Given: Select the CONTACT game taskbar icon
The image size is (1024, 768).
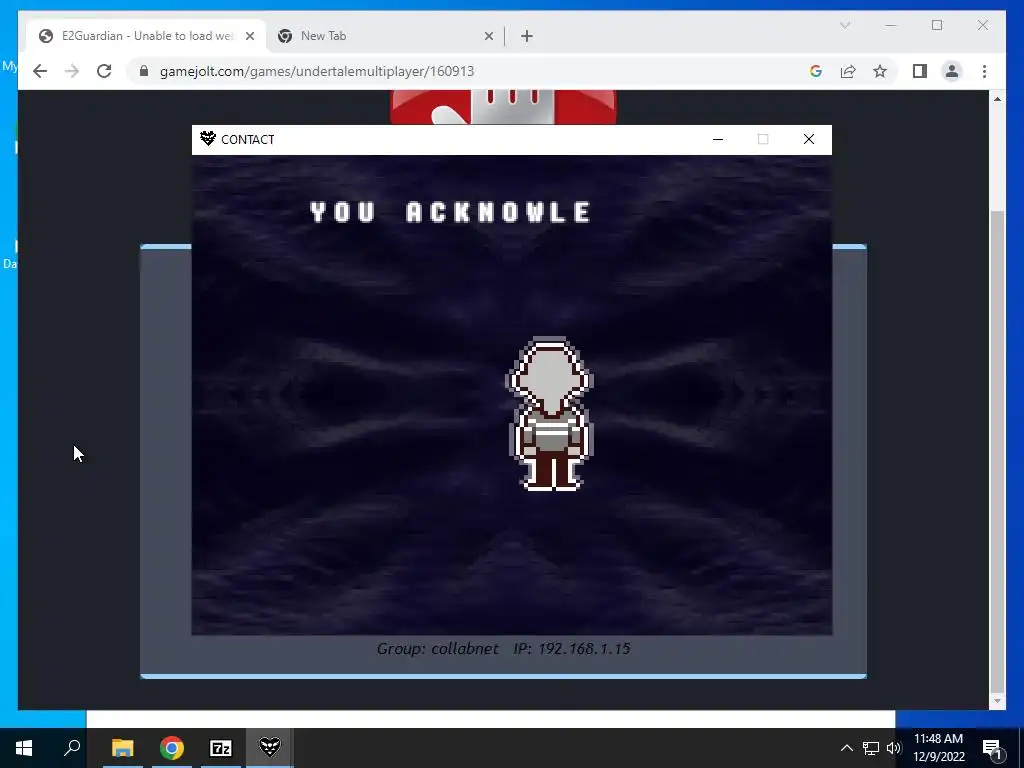Looking at the screenshot, I should point(270,748).
